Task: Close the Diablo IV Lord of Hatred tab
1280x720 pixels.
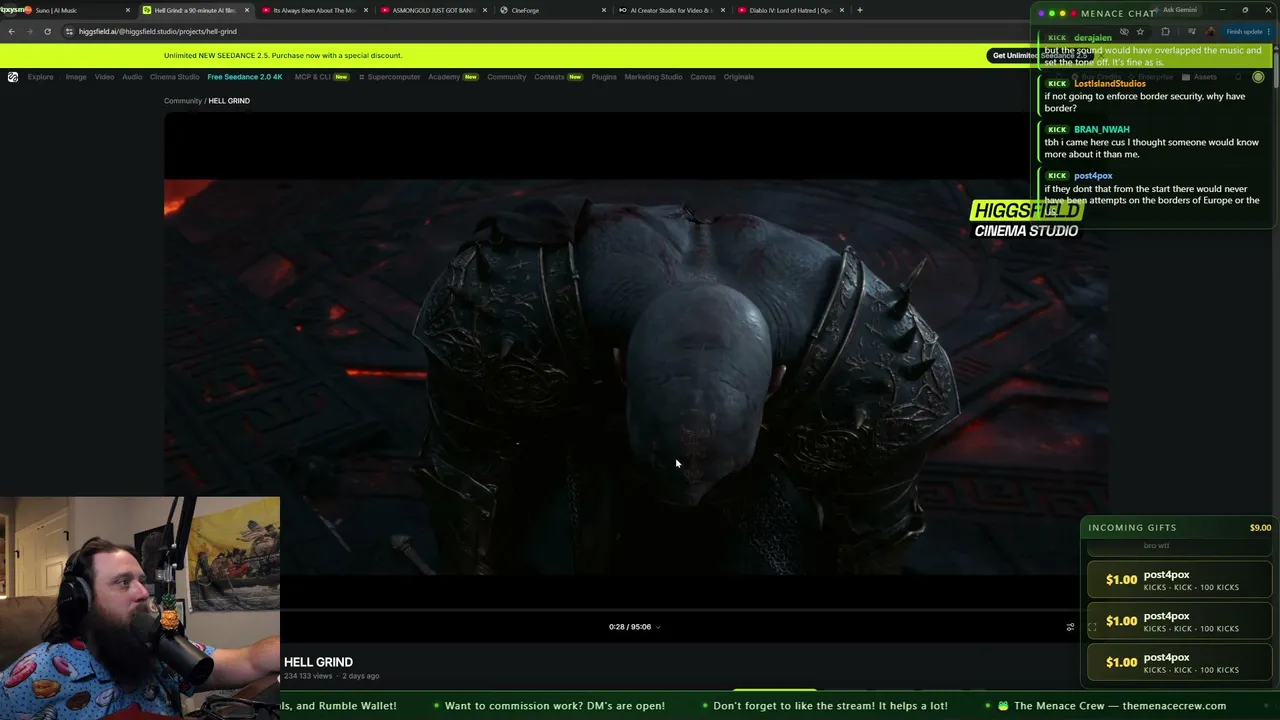Action: point(842,10)
